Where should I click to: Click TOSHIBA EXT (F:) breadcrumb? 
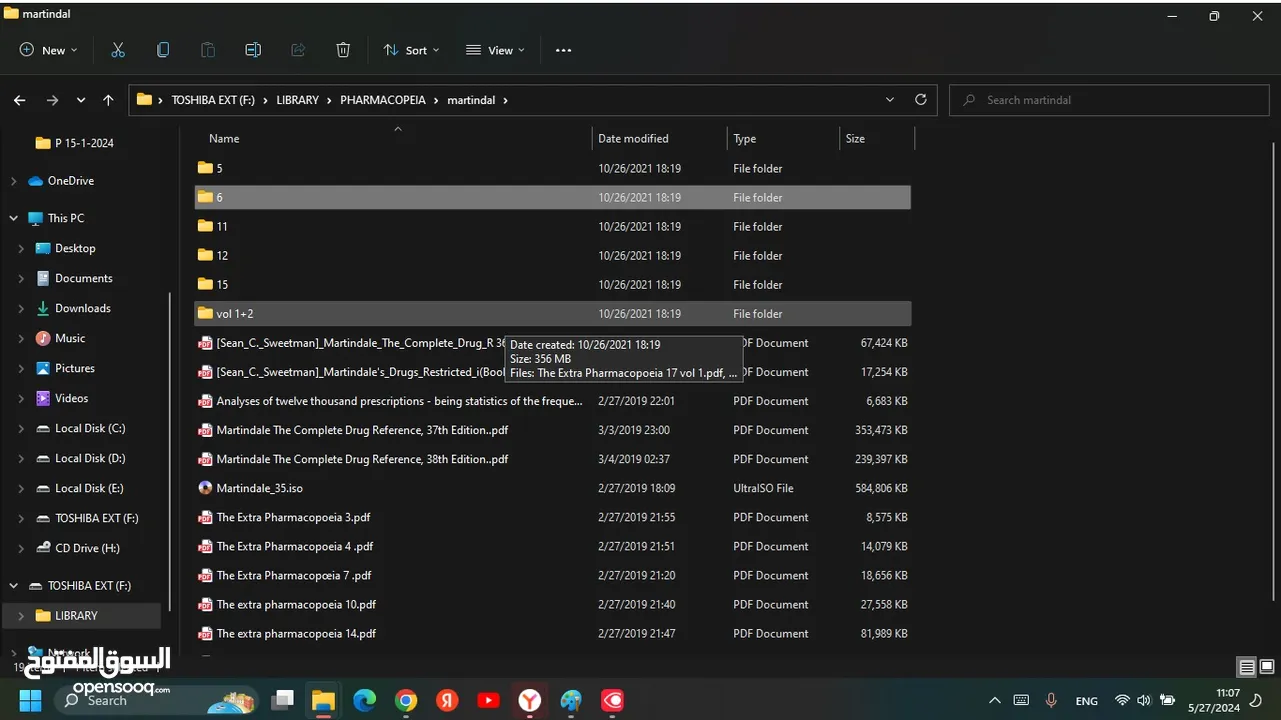pos(215,100)
